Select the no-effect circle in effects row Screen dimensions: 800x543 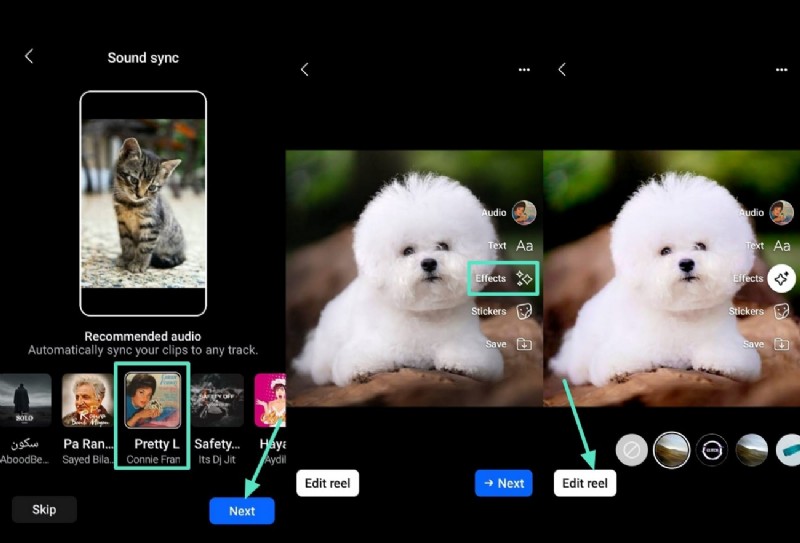[631, 450]
